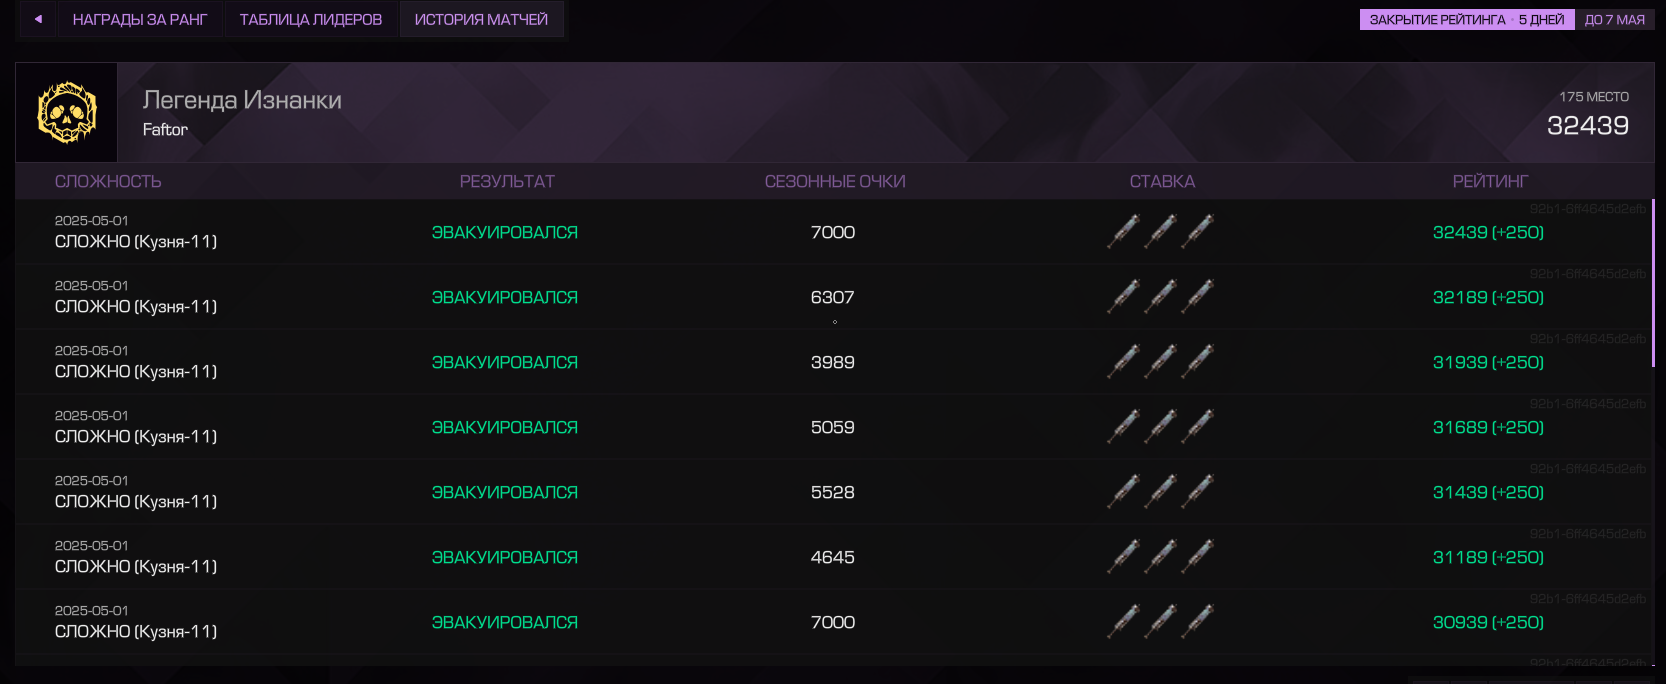The height and width of the screenshot is (684, 1666).
Task: Click the first syringe icon in the 5059 row
Action: (x=1124, y=426)
